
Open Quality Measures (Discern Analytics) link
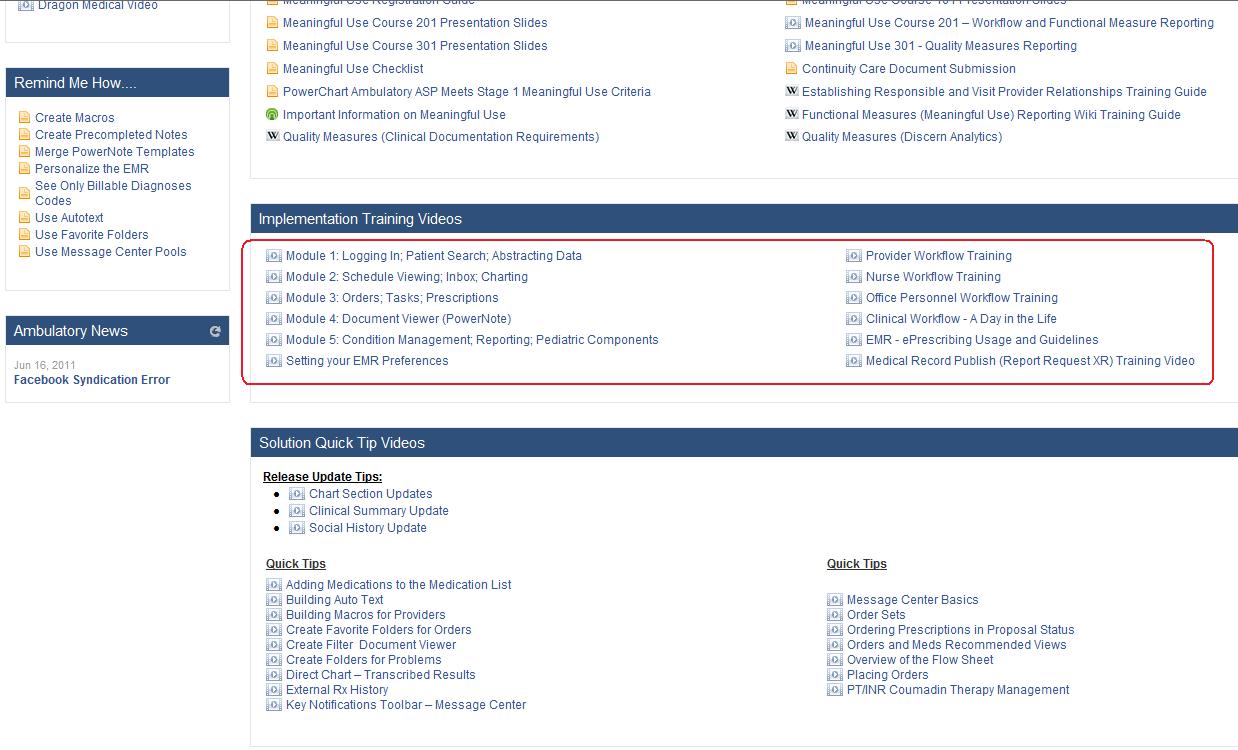coord(902,137)
